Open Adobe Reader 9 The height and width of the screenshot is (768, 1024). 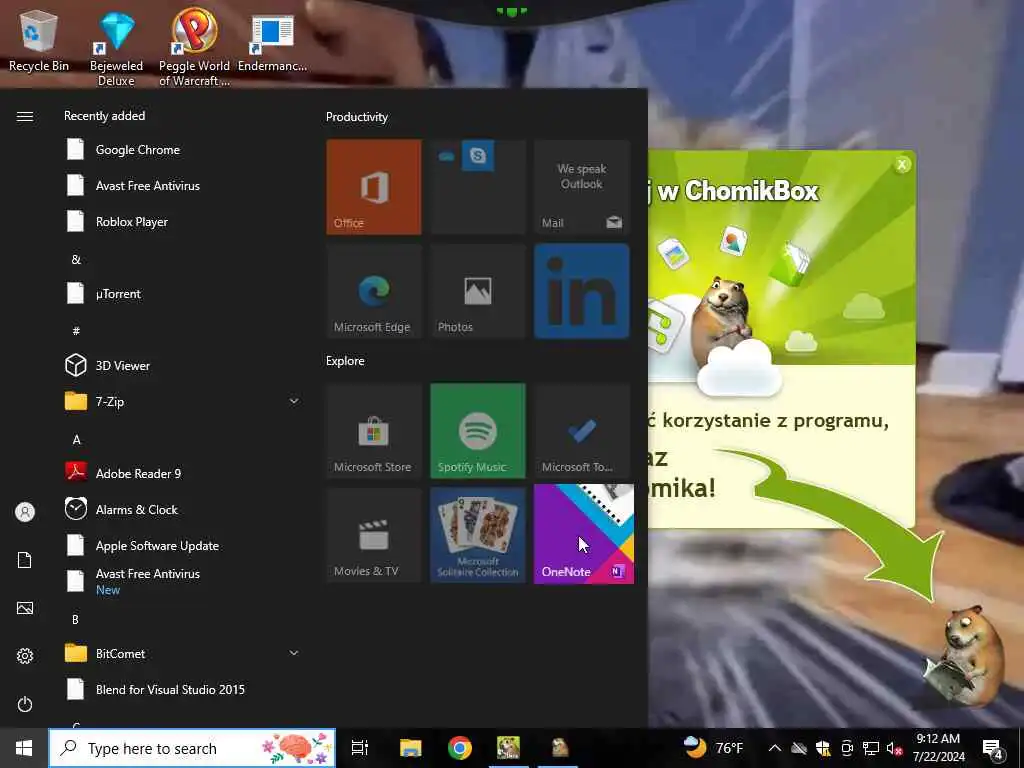(182, 473)
